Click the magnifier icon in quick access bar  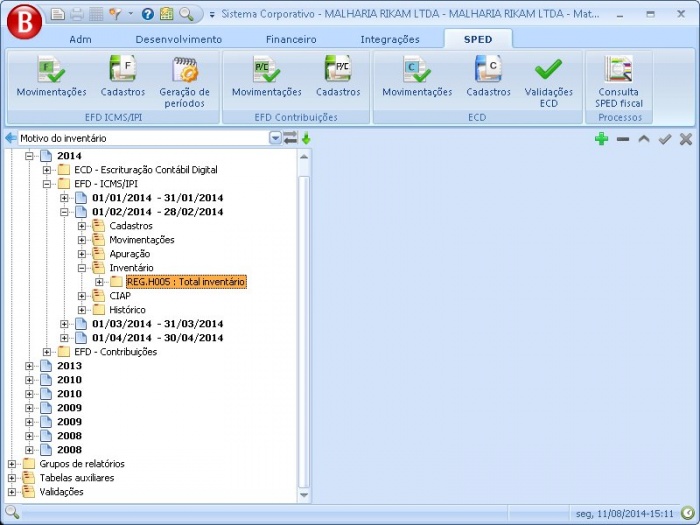pos(186,14)
